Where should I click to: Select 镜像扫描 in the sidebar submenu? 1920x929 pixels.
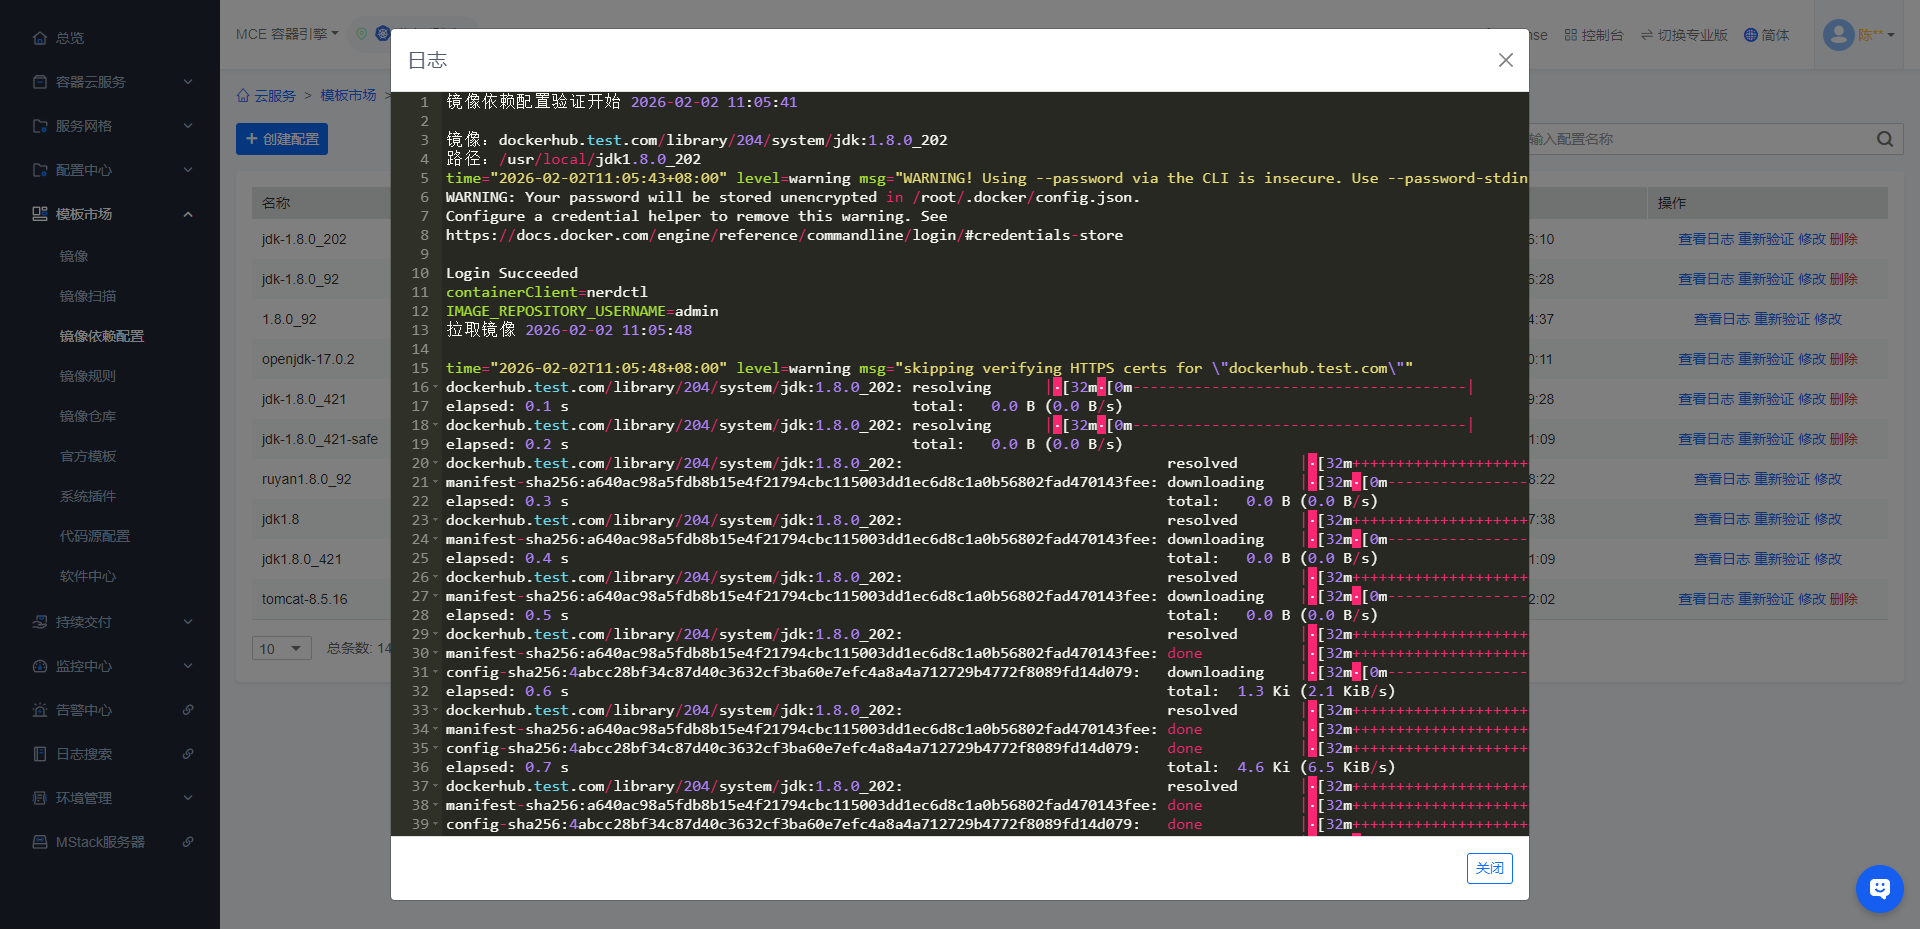88,296
